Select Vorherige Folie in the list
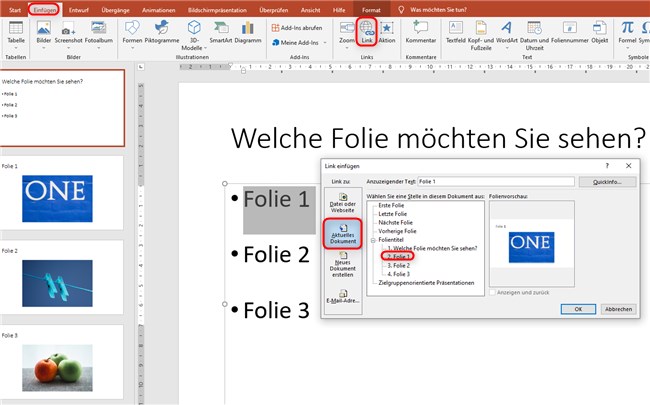 click(397, 231)
